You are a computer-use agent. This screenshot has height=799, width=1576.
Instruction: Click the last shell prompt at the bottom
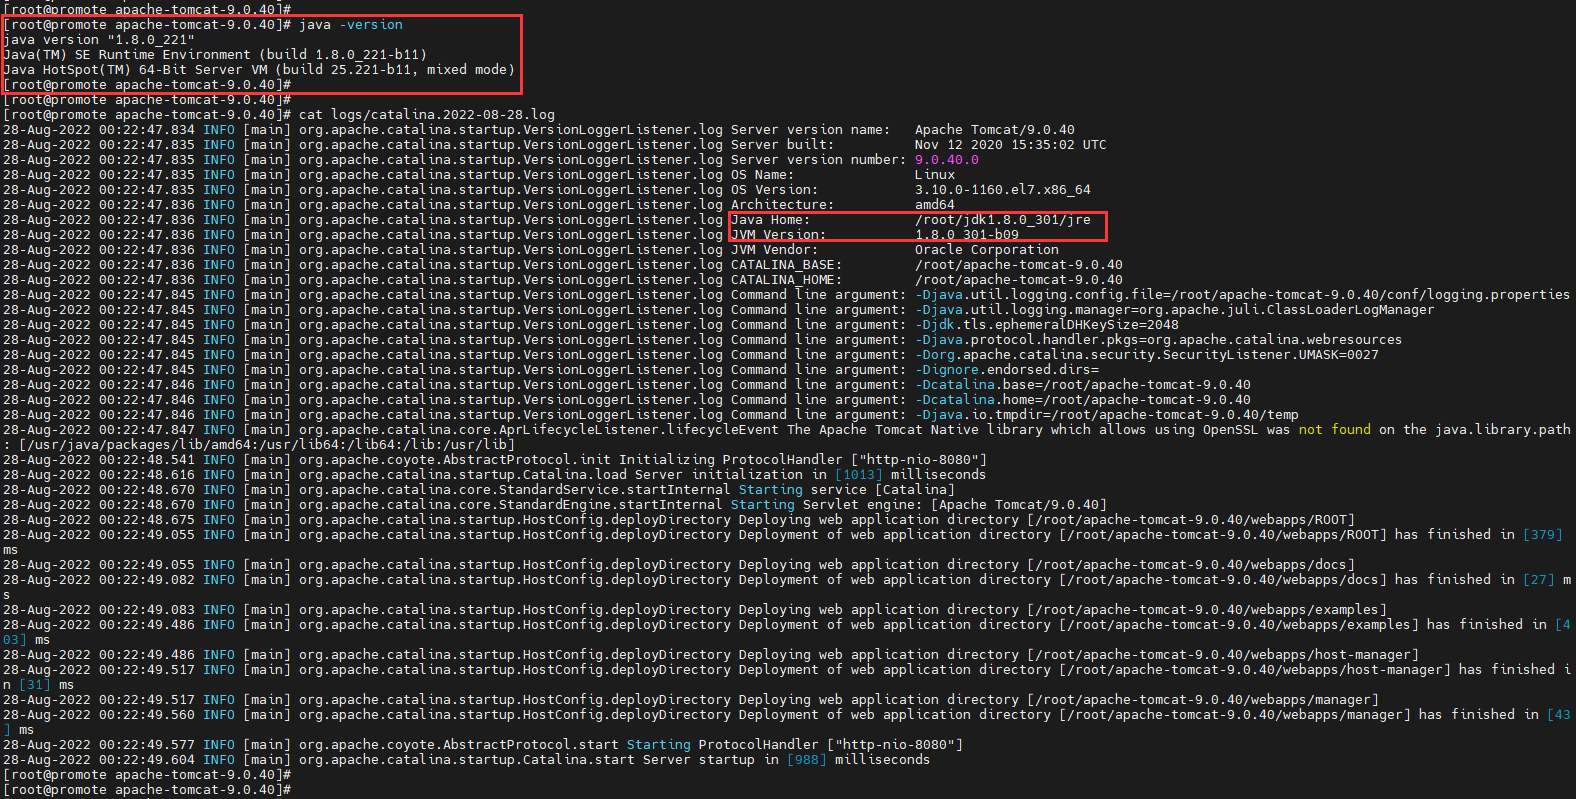[147, 790]
